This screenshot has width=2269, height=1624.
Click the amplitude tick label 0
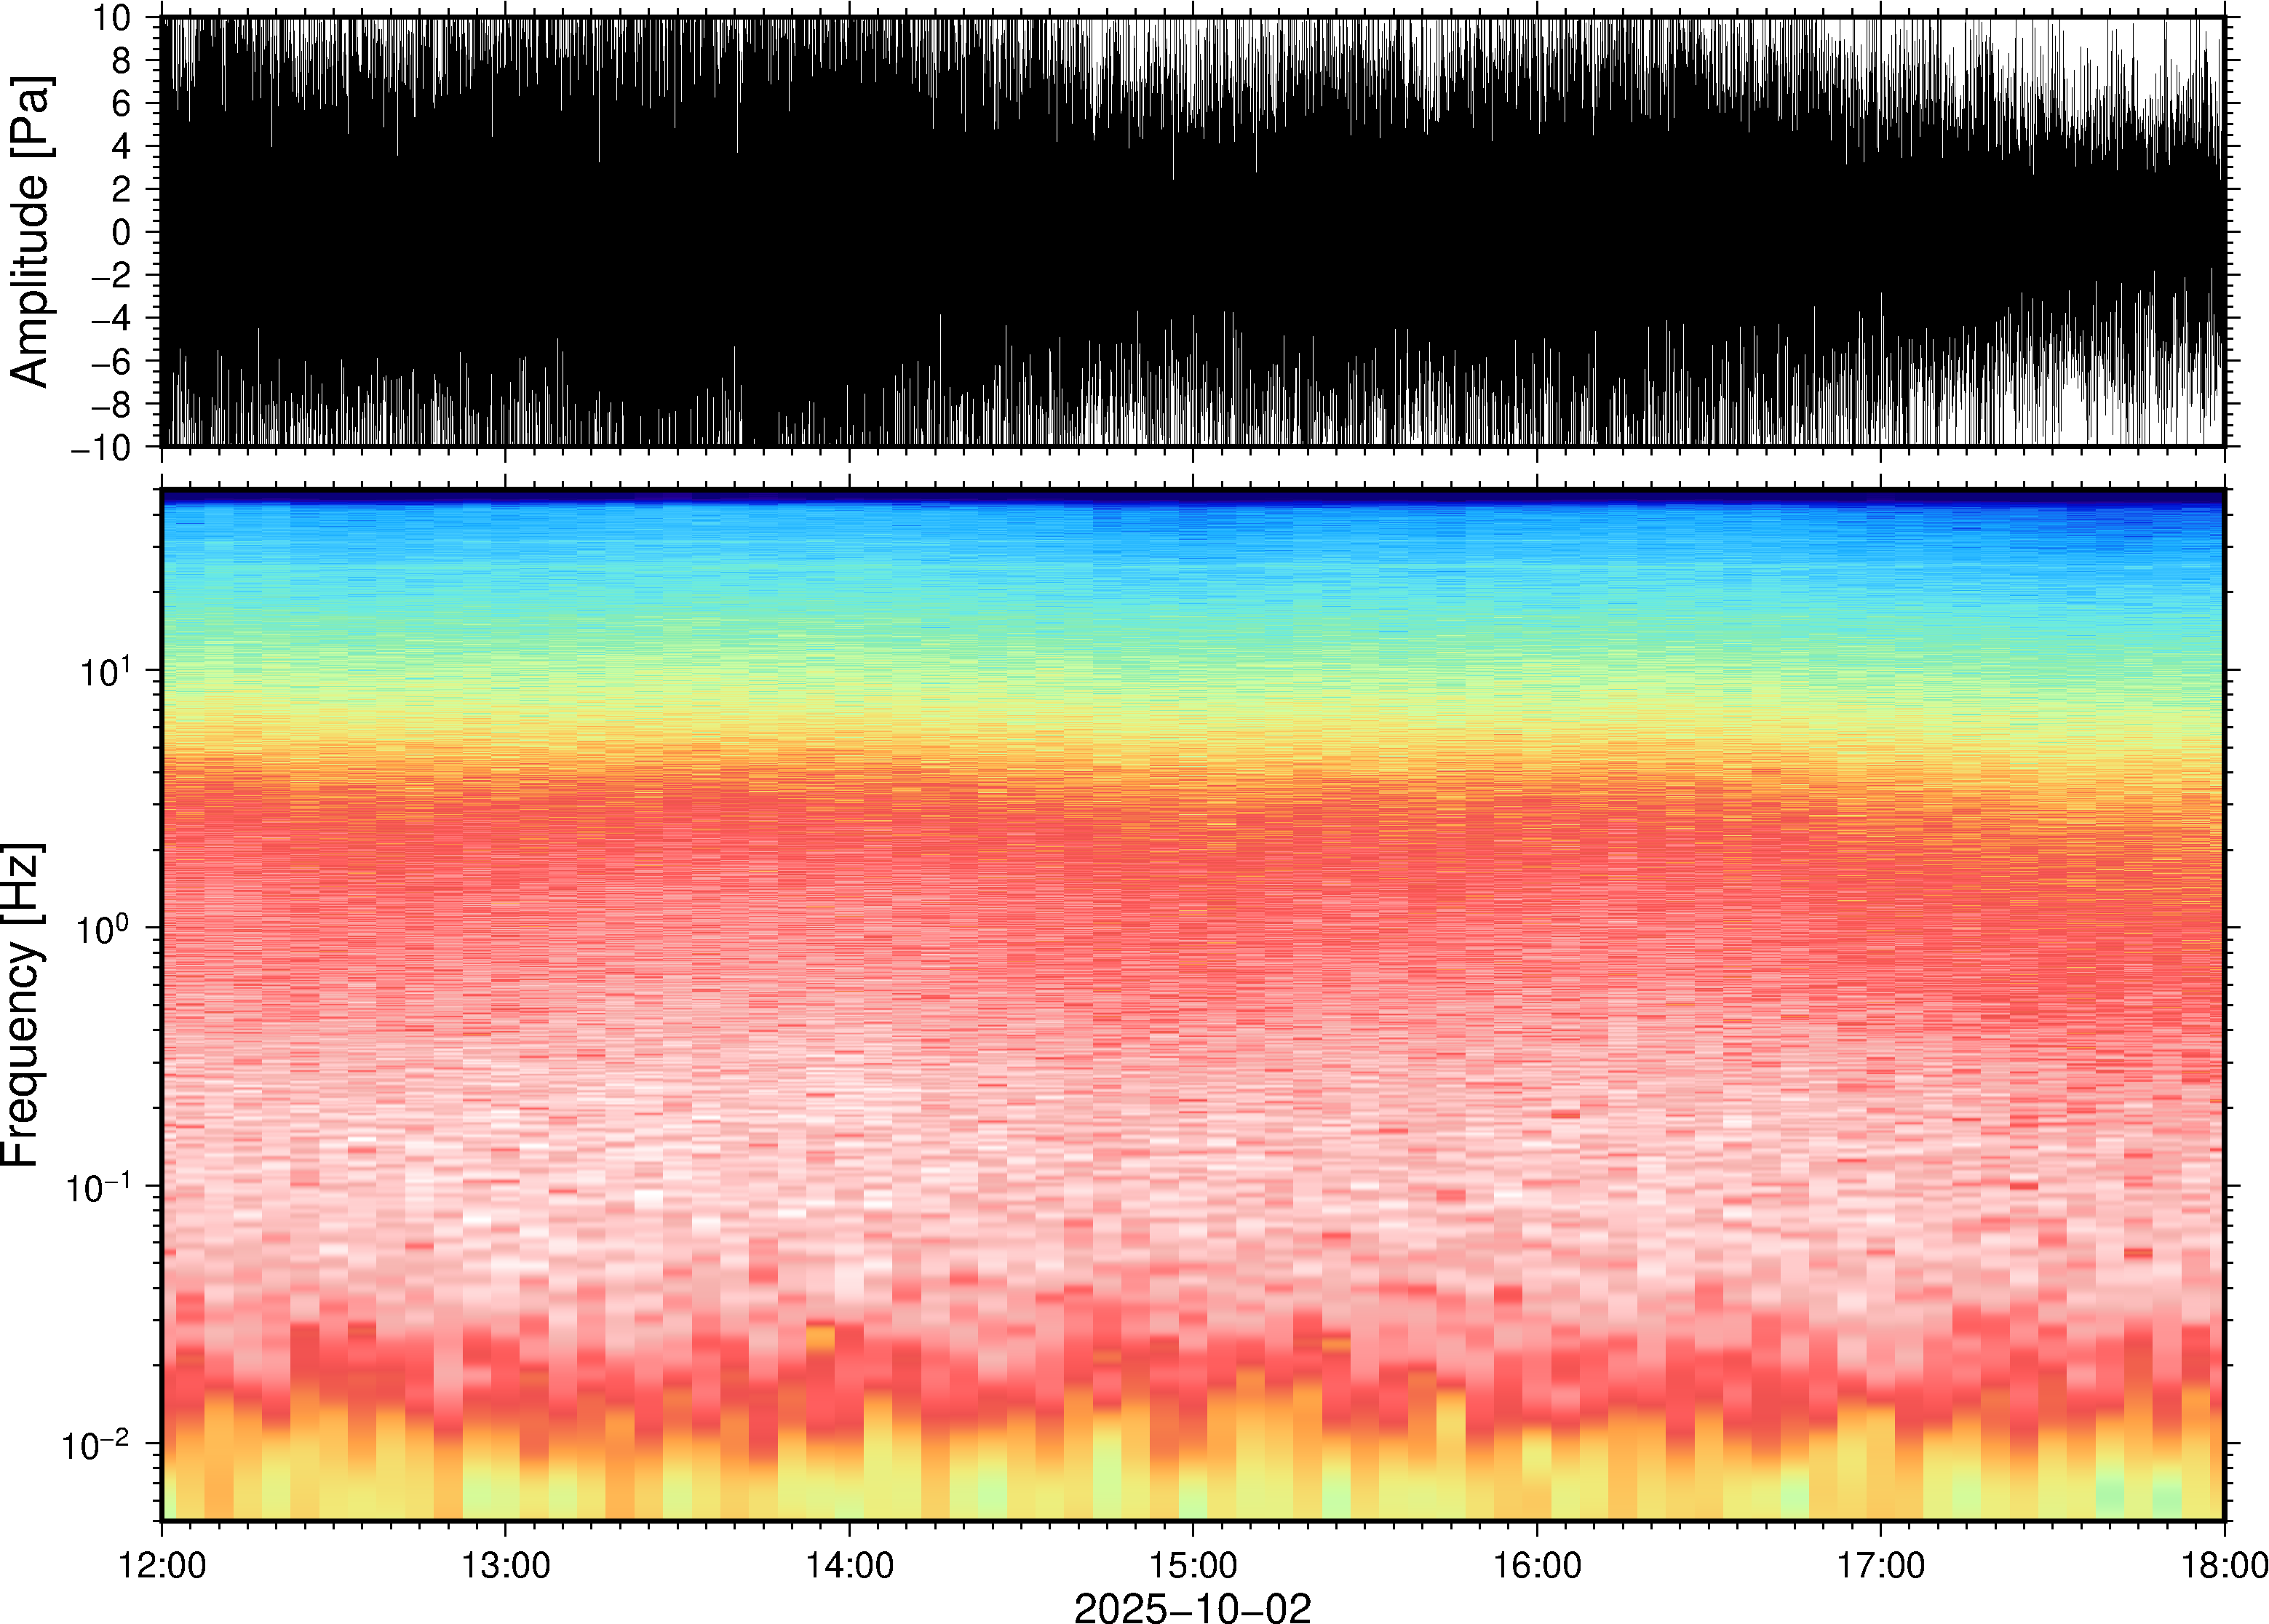click(122, 232)
